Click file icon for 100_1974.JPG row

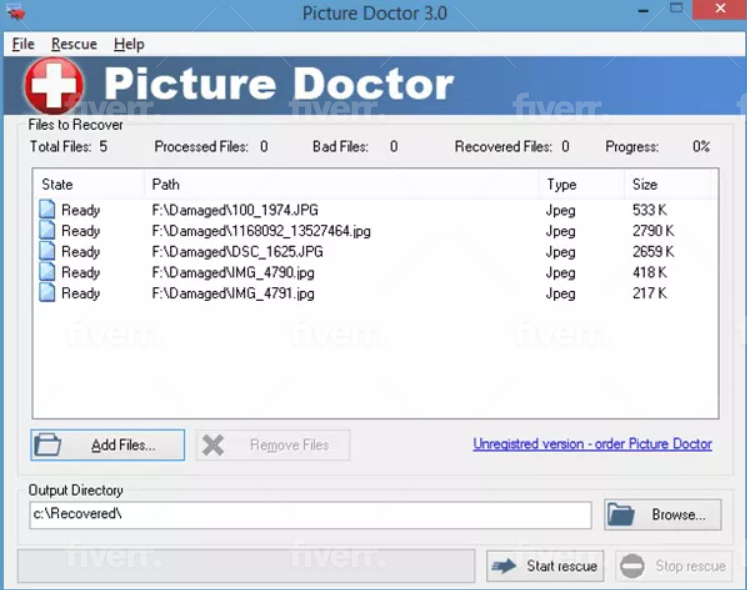click(47, 210)
